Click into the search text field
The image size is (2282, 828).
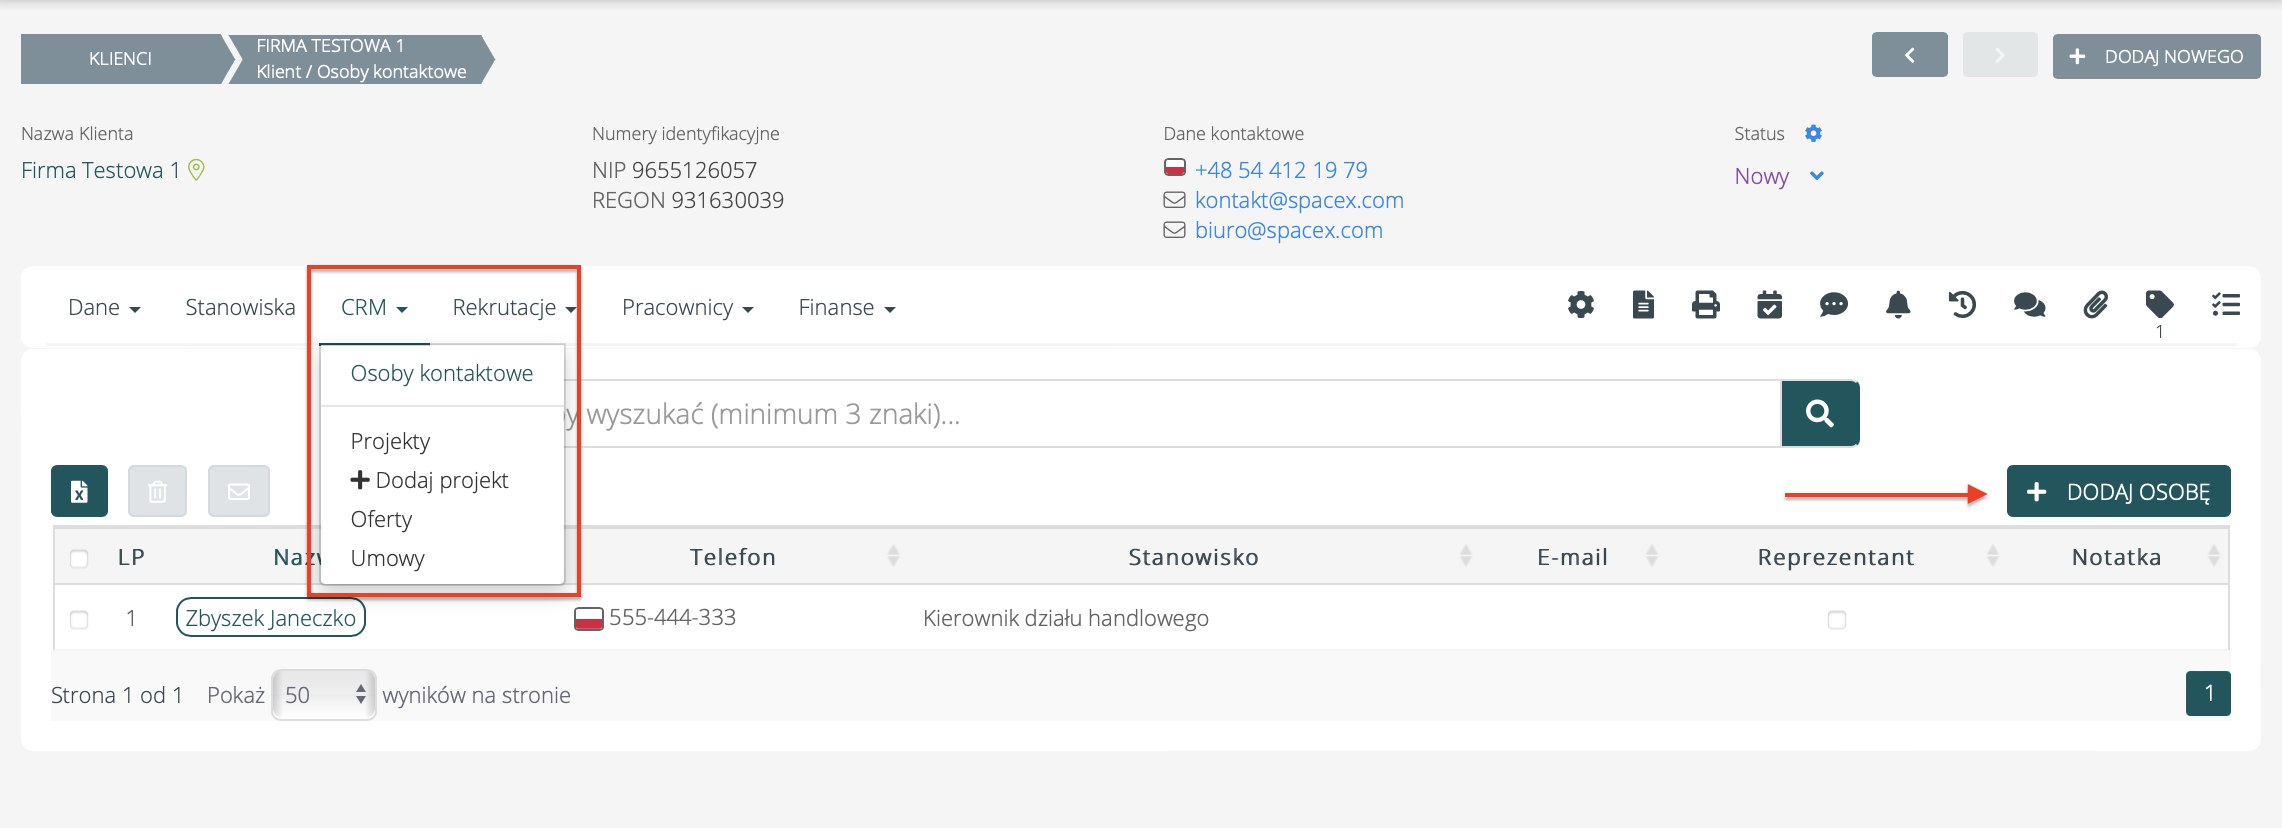(1170, 414)
